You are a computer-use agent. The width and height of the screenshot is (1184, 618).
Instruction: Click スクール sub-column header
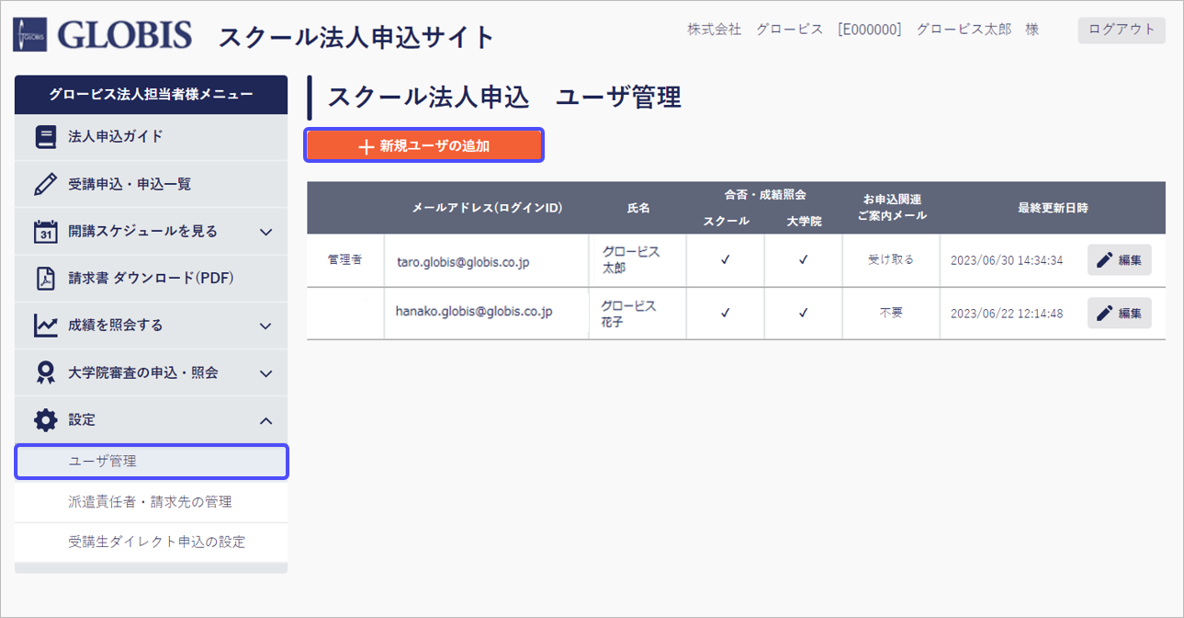point(726,221)
